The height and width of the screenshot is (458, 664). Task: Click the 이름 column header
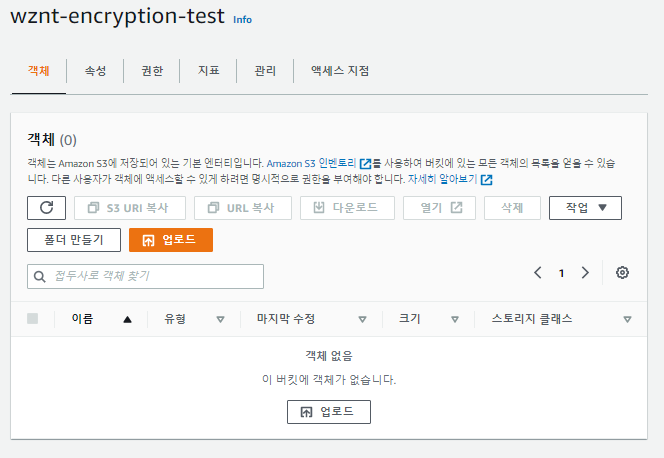[x=82, y=319]
